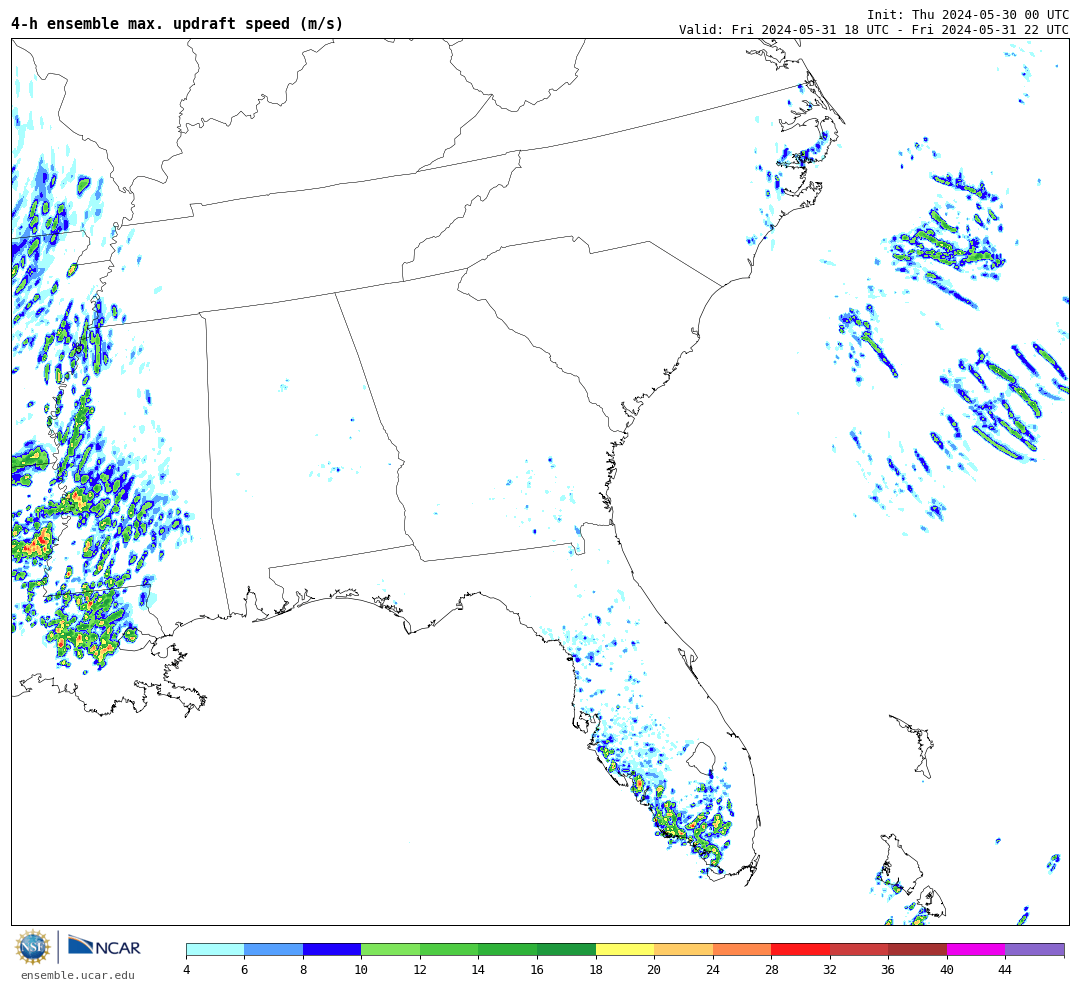Select the dark blue 8-10 color swatch
This screenshot has height=988, width=1080.
click(x=332, y=950)
